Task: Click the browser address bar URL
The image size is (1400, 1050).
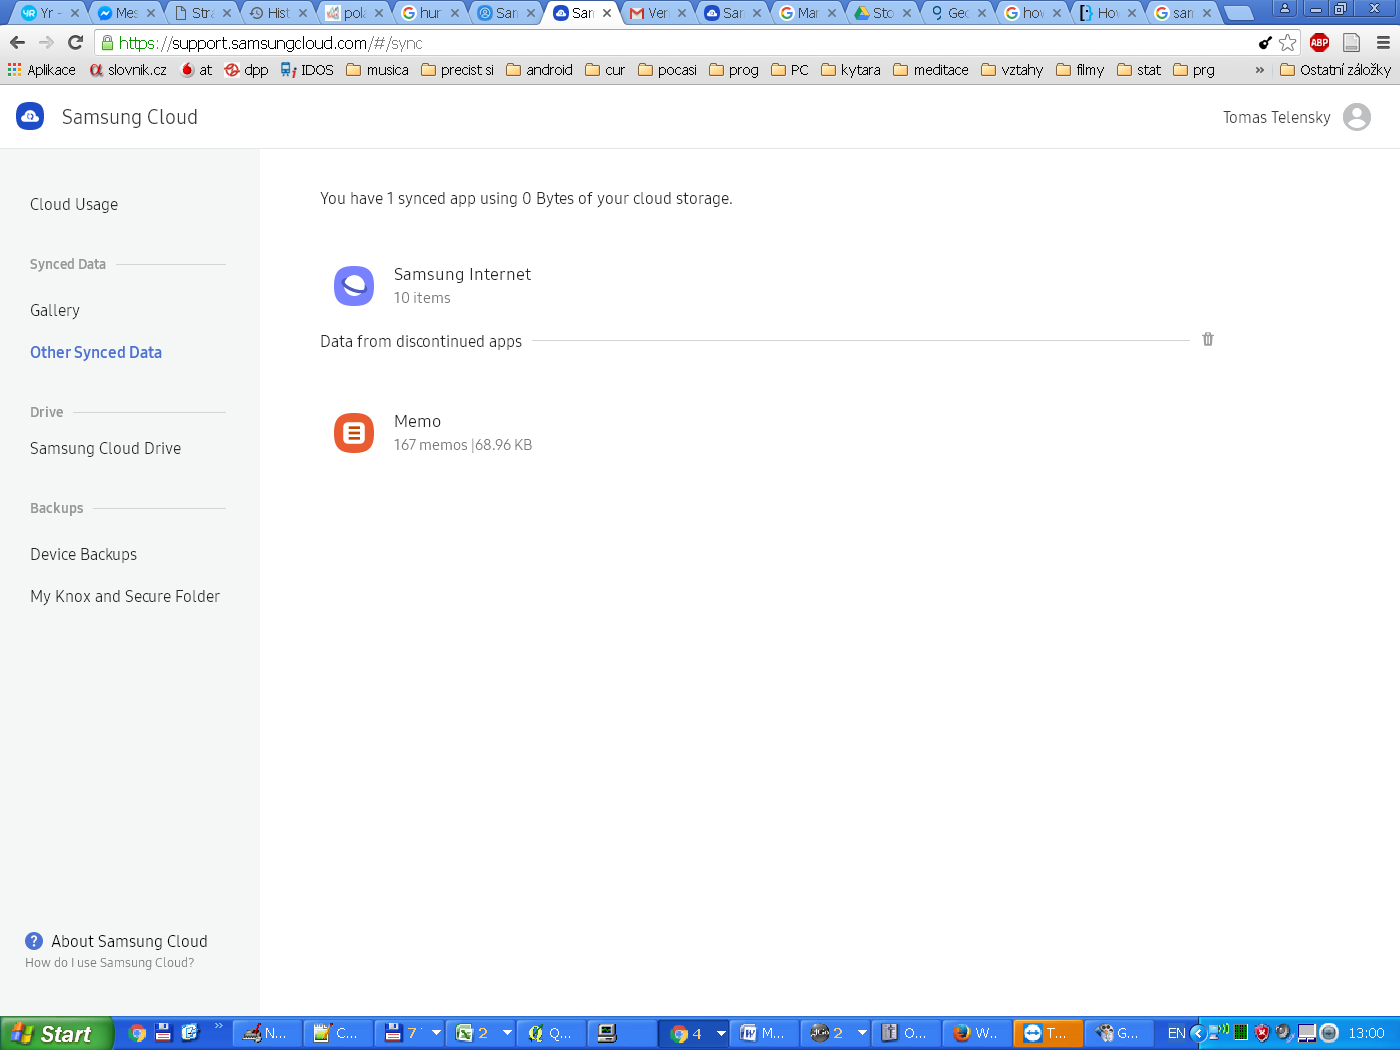Action: [271, 43]
